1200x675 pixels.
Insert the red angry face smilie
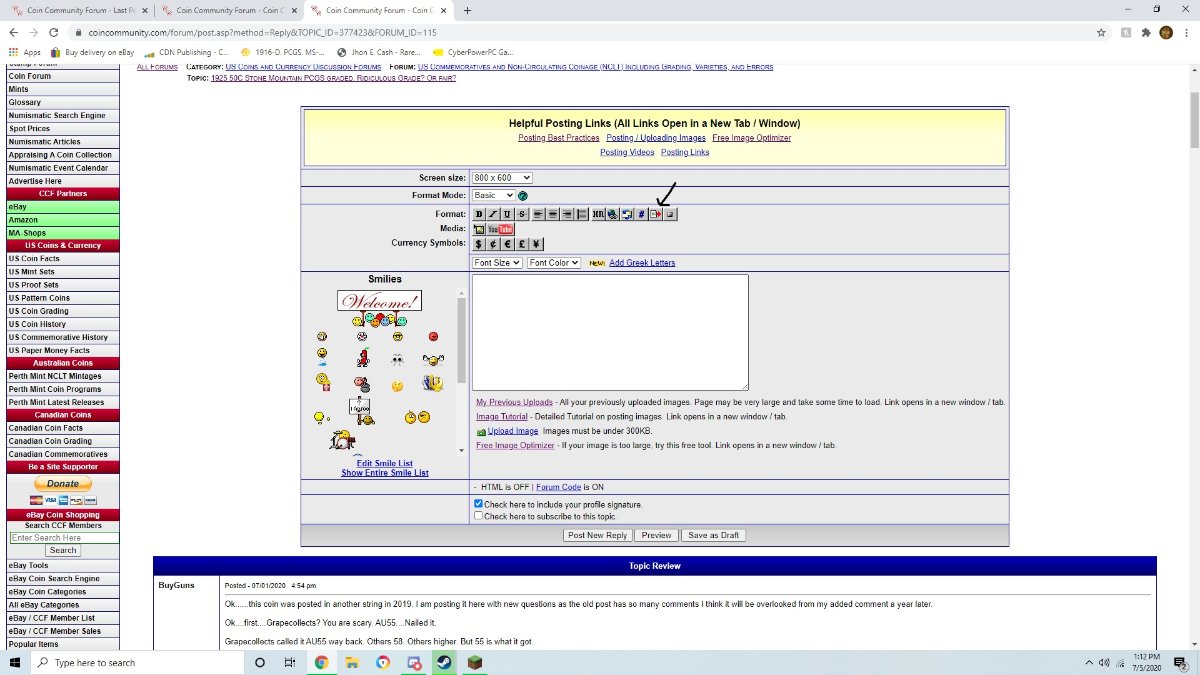point(433,336)
